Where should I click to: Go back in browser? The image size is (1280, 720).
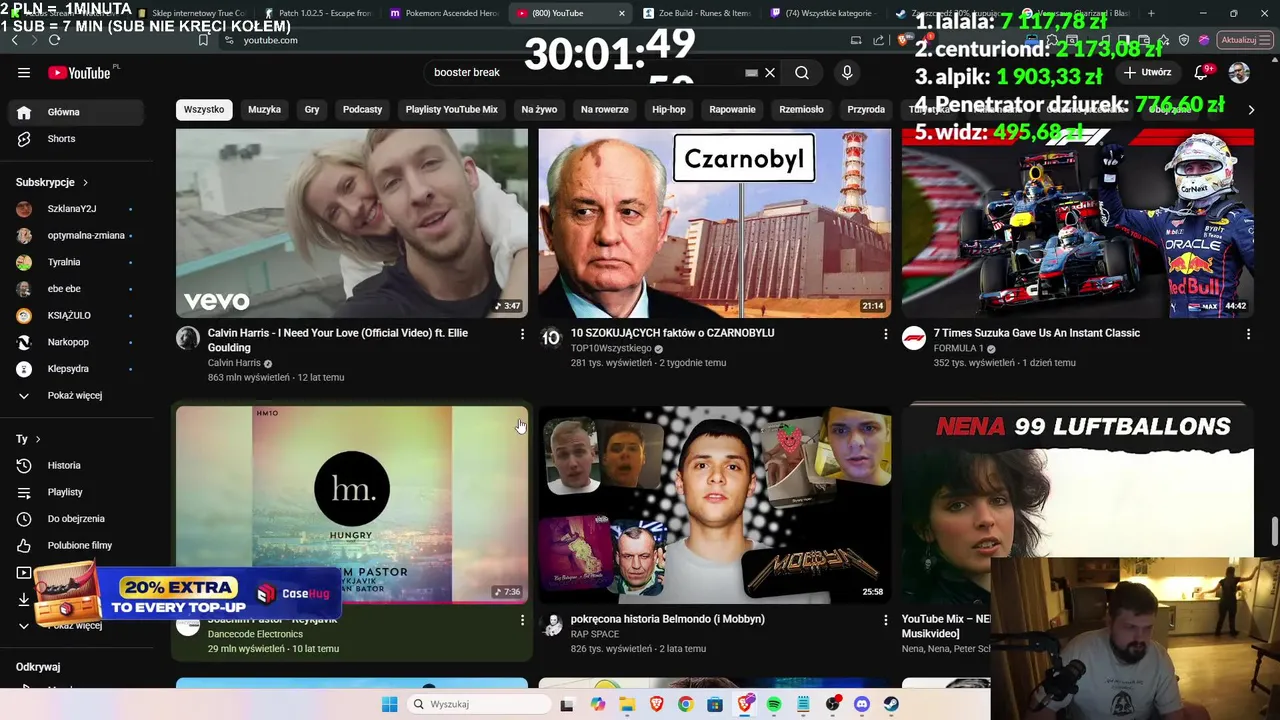[x=14, y=40]
